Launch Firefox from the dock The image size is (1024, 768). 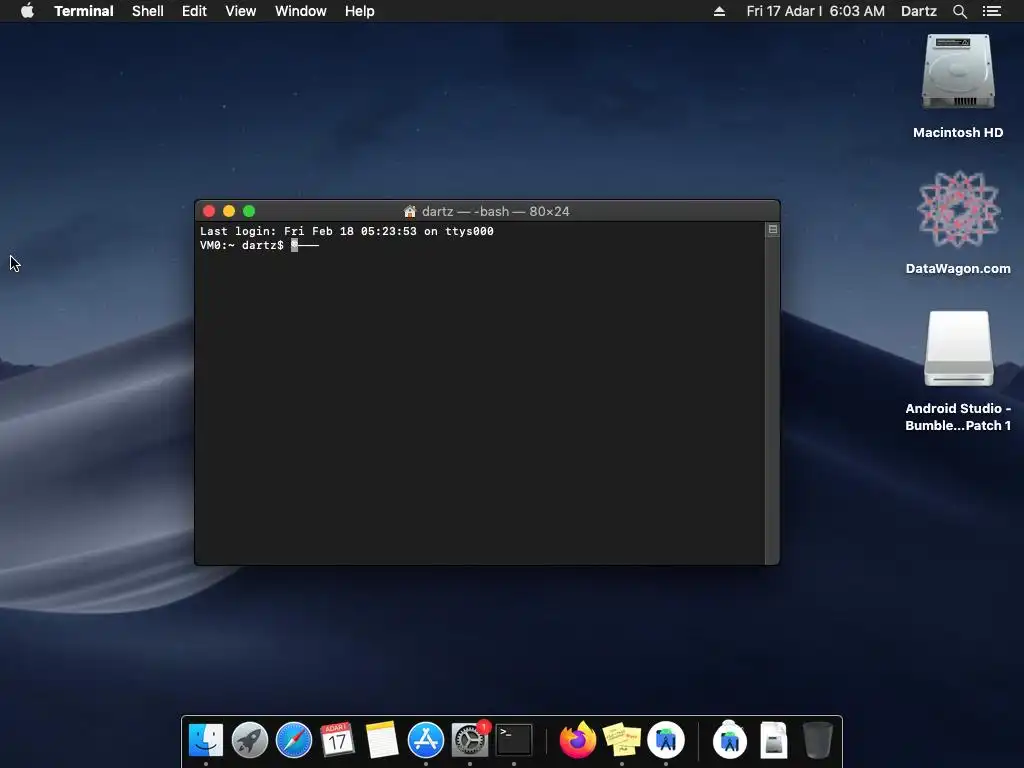(578, 740)
